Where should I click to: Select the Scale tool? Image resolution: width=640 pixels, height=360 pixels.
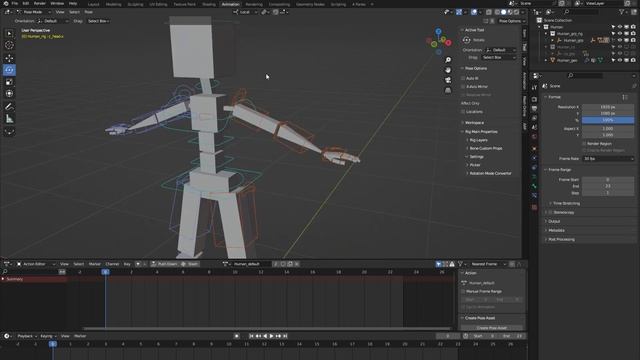coord(9,82)
